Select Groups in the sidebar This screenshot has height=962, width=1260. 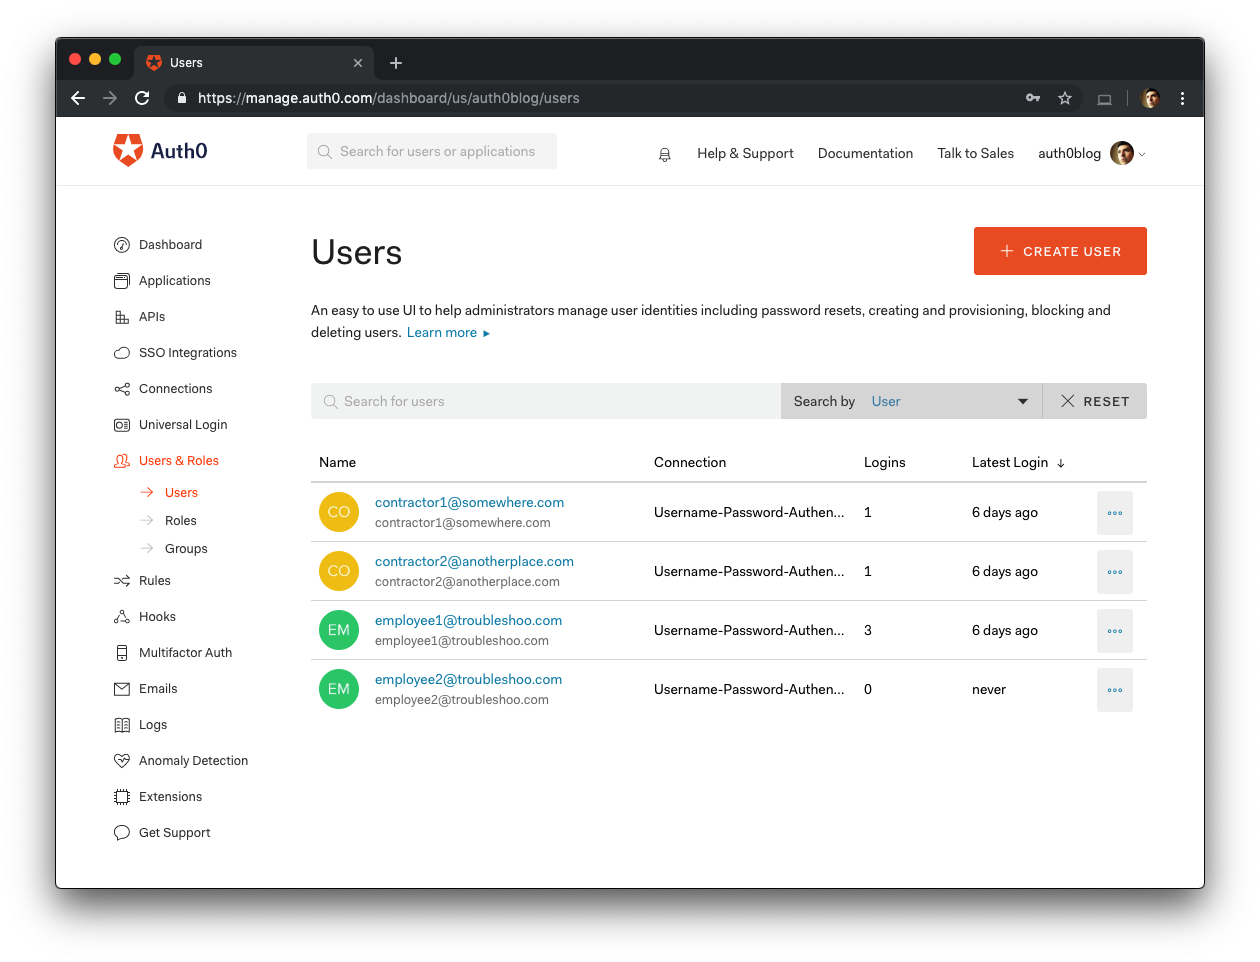186,549
